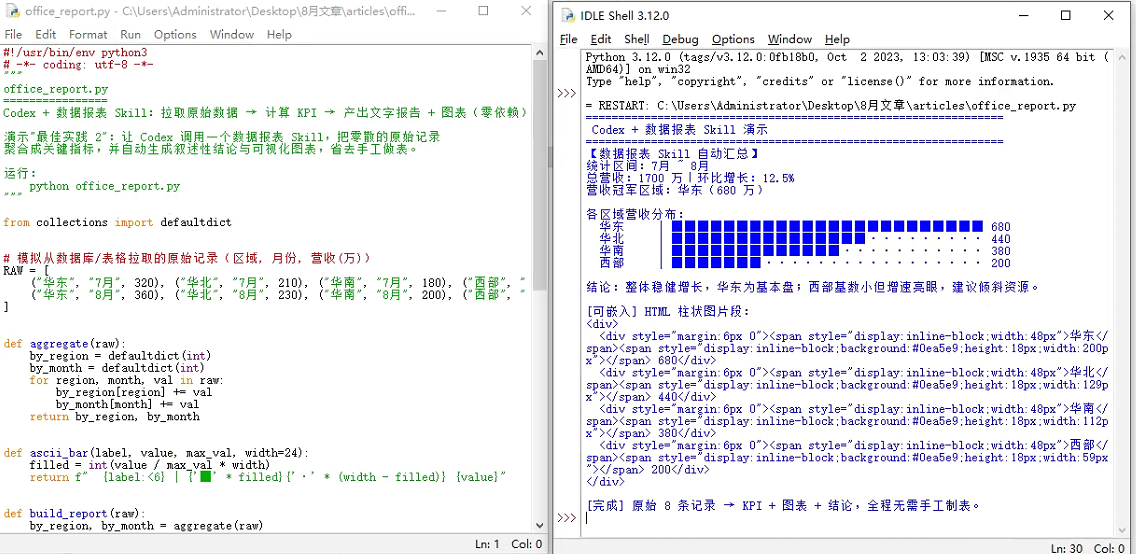Click 'from collections import defaultdict' line
This screenshot has height=554, width=1136.
click(117, 222)
